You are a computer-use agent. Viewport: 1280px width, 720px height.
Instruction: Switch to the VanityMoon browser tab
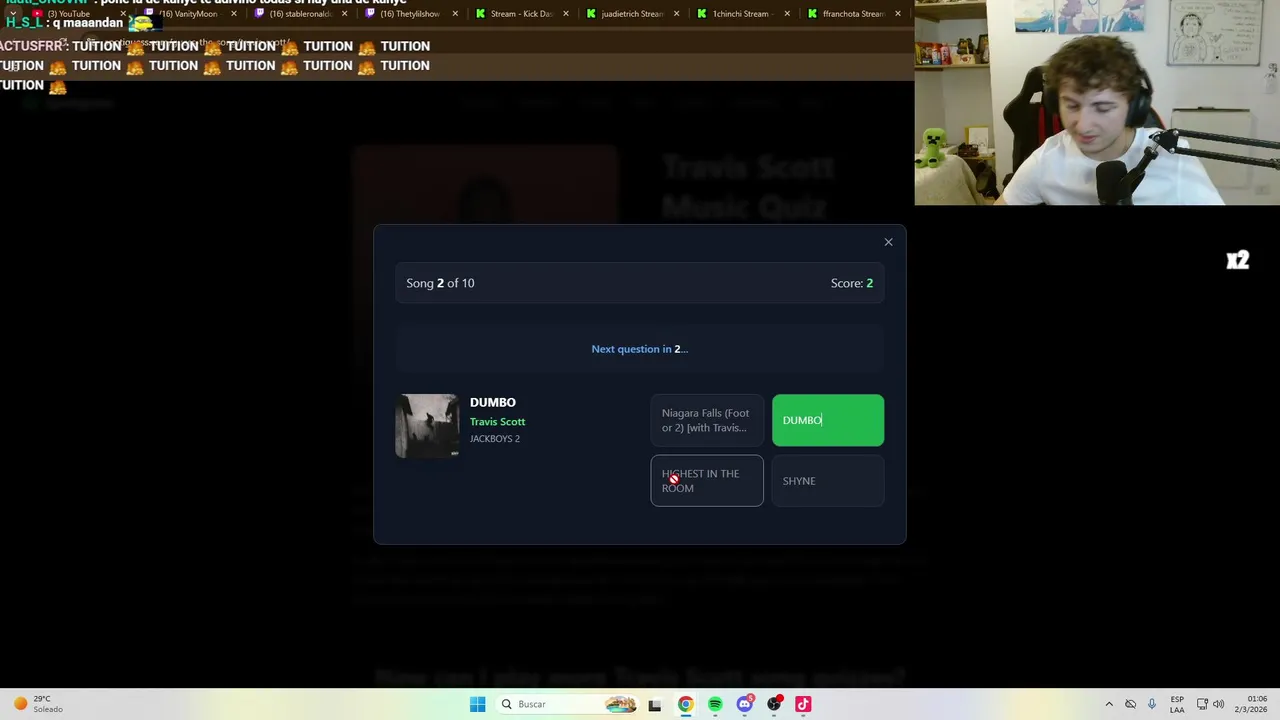tap(190, 14)
